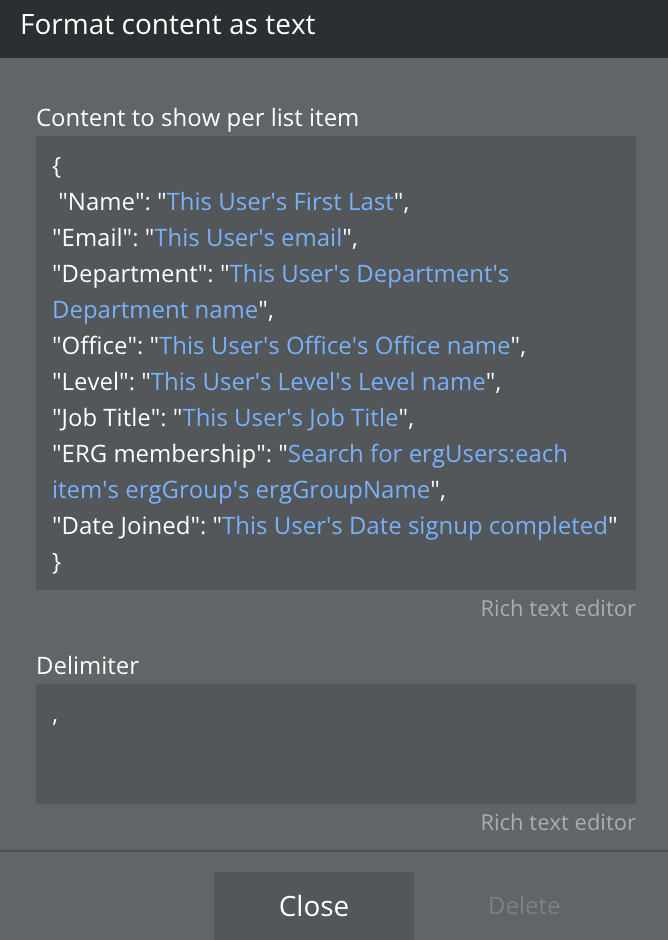
Task: Select the "This User's First Last" expression
Action: pos(281,202)
